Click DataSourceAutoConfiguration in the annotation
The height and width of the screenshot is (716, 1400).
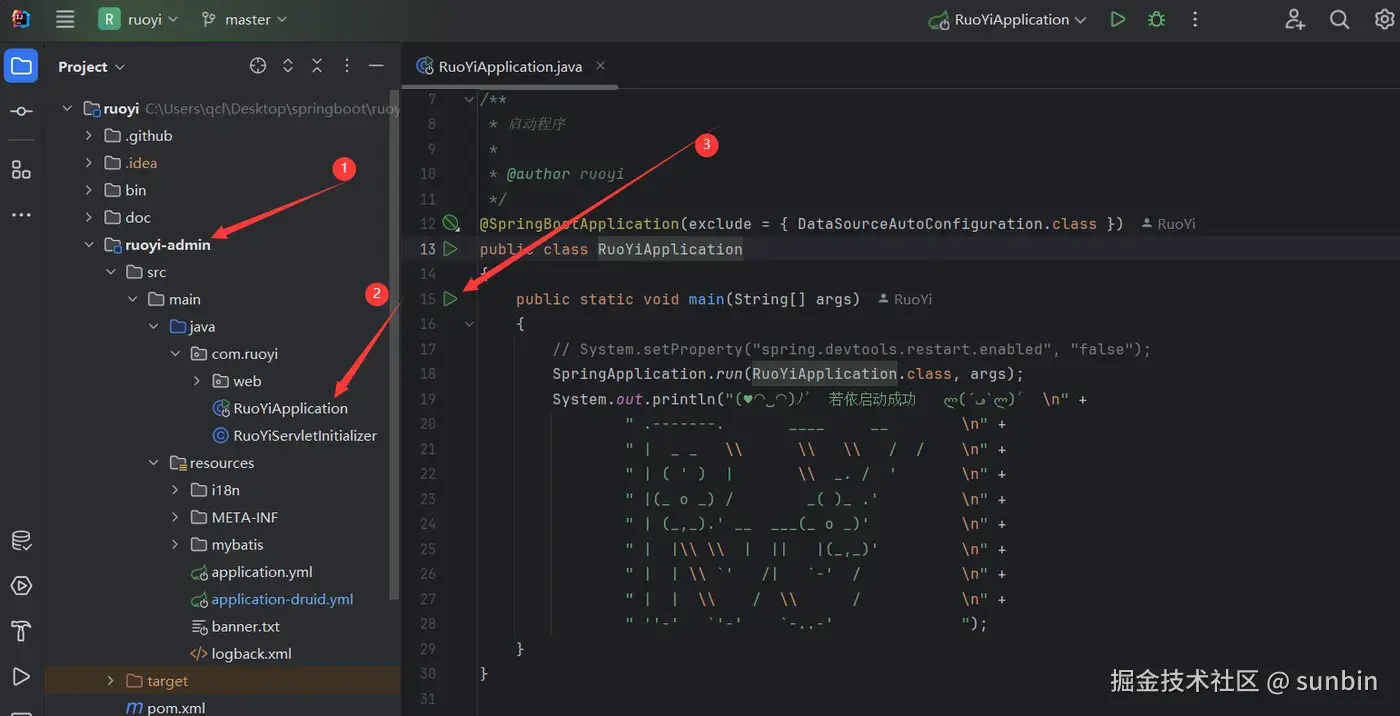point(920,224)
